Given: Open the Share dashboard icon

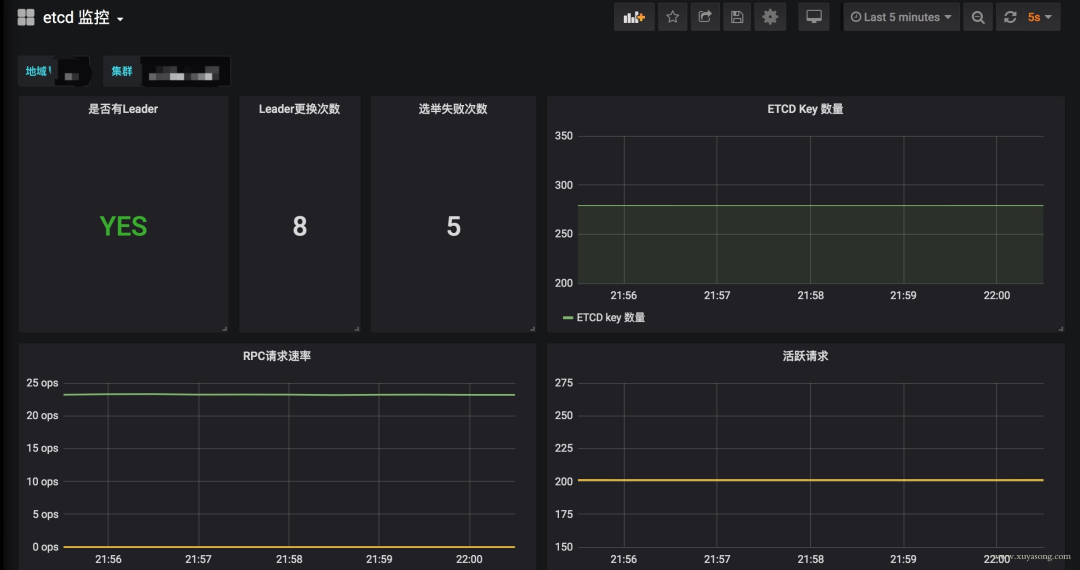Looking at the screenshot, I should click(x=705, y=17).
